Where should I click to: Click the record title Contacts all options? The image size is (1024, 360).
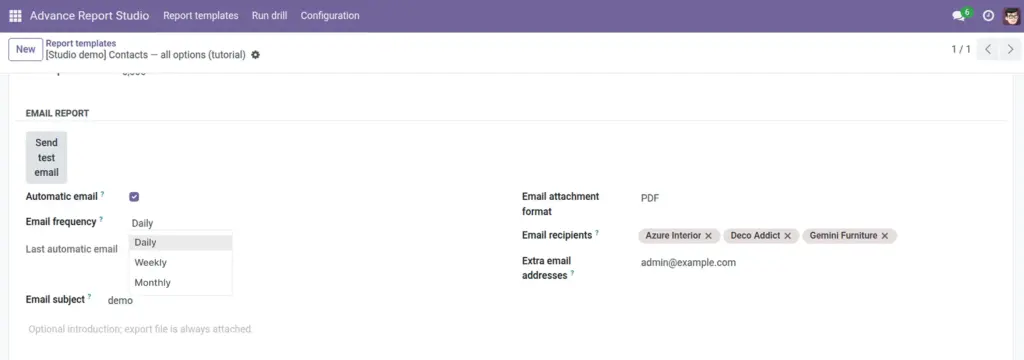coord(146,55)
